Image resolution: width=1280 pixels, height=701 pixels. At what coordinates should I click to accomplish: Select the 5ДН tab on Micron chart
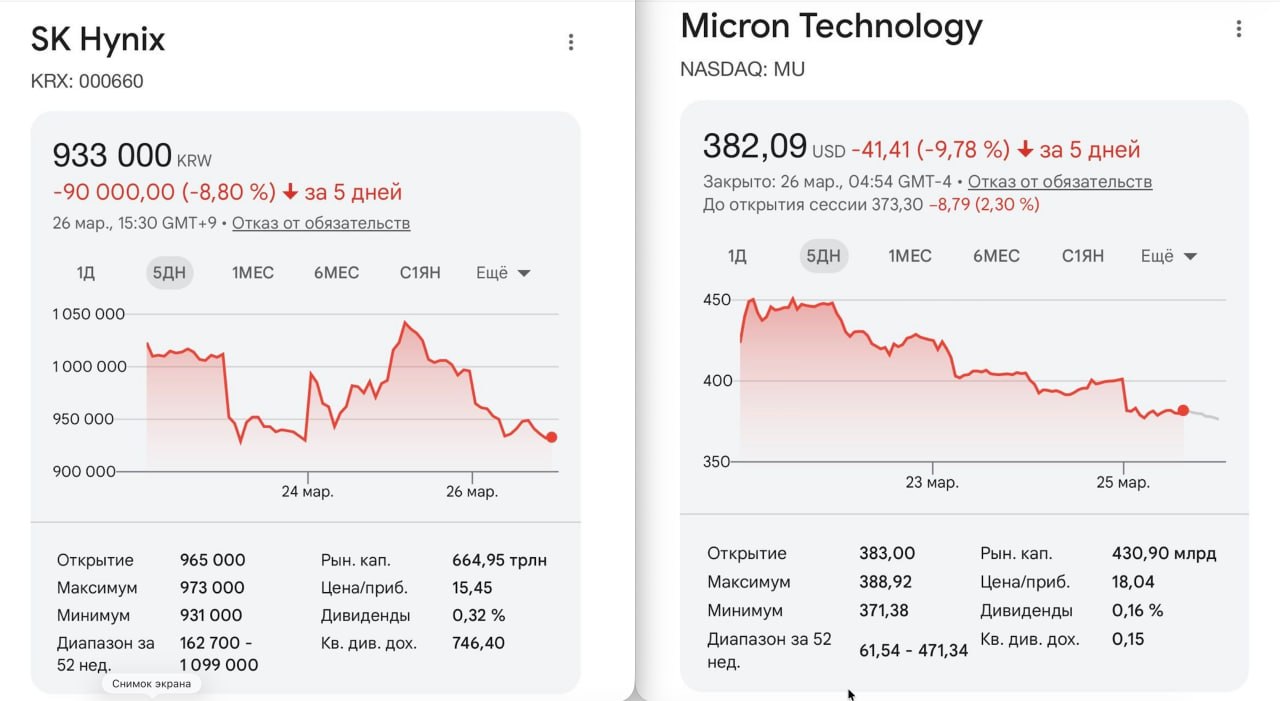(x=822, y=256)
